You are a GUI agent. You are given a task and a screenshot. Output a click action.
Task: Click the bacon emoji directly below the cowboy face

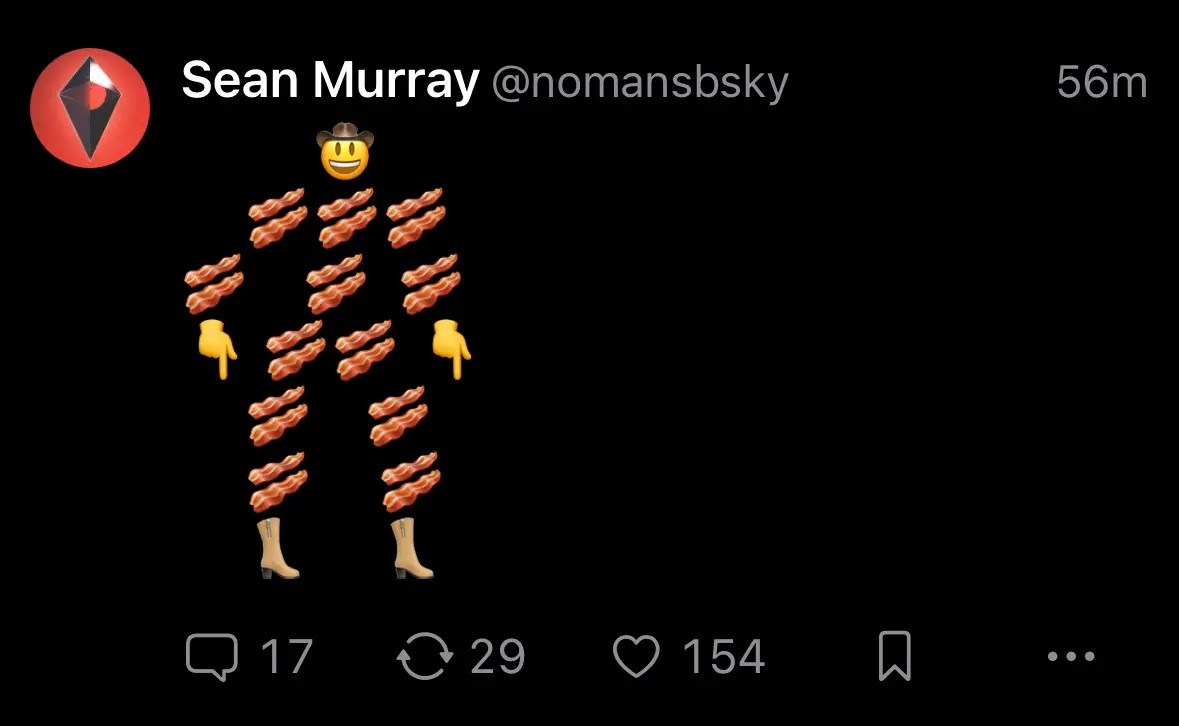(x=347, y=218)
